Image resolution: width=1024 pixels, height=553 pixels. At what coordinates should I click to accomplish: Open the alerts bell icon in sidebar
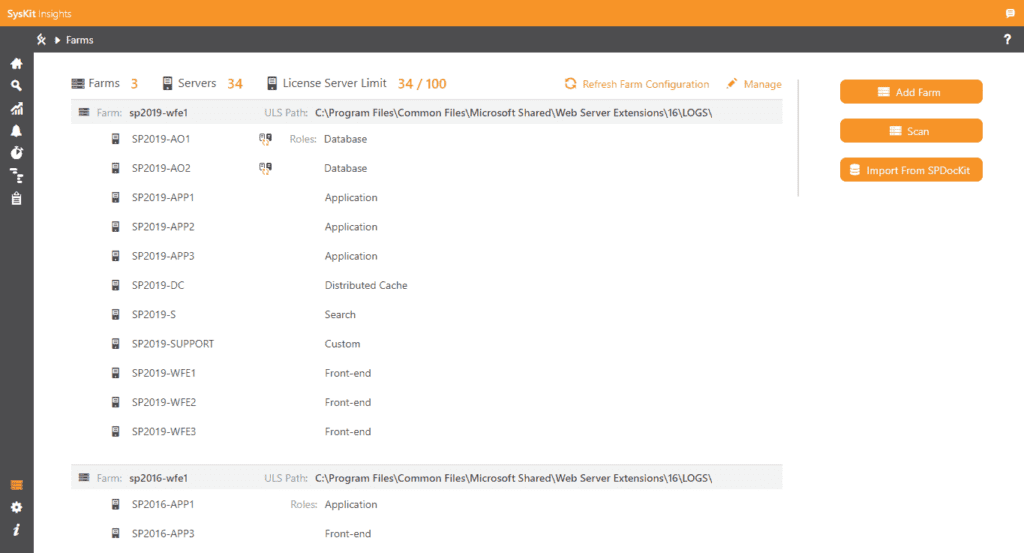[x=16, y=131]
